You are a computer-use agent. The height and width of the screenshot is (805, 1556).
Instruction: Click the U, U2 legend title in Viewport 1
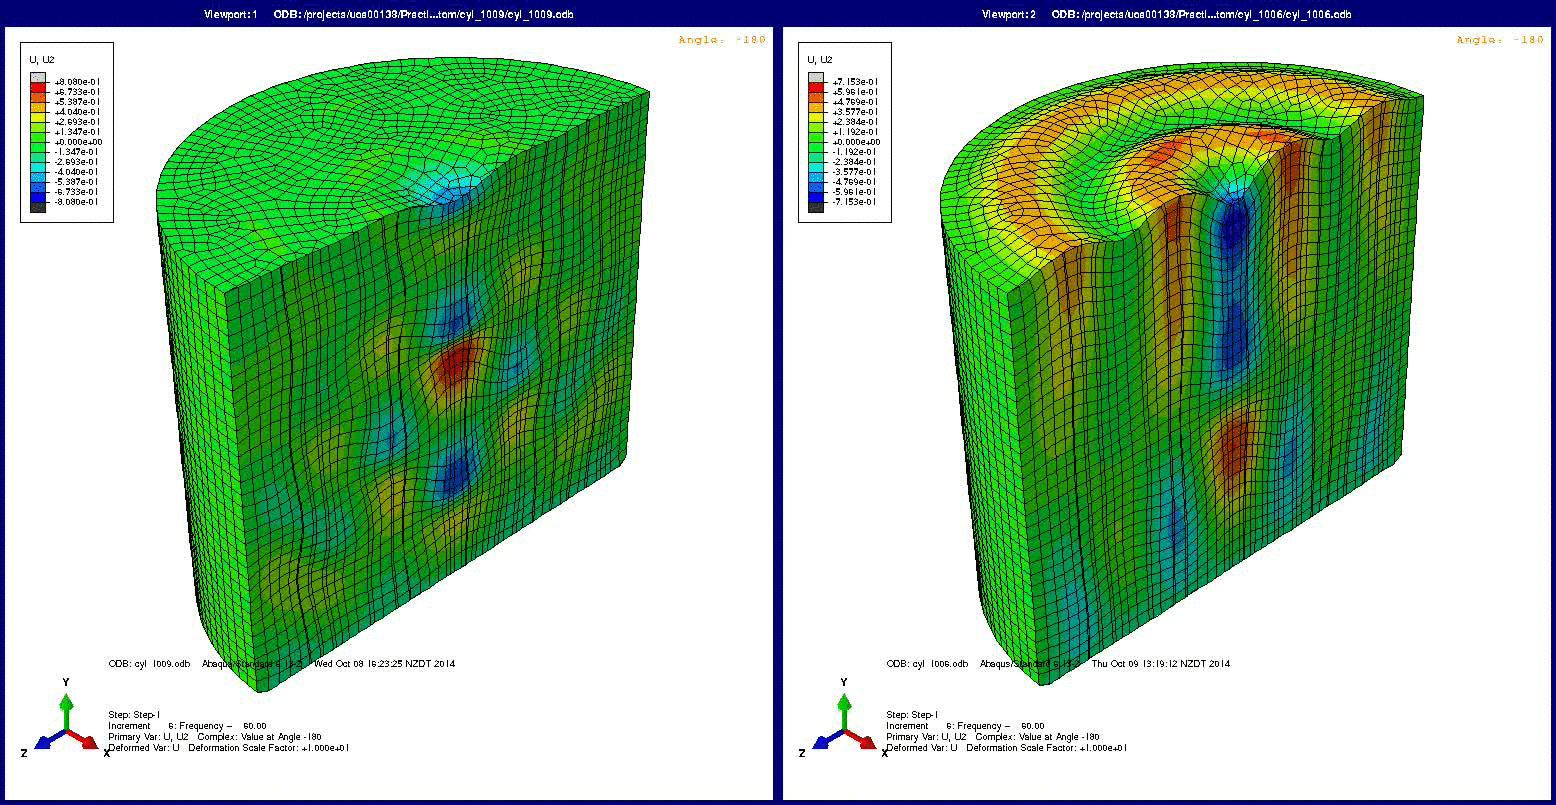click(41, 60)
